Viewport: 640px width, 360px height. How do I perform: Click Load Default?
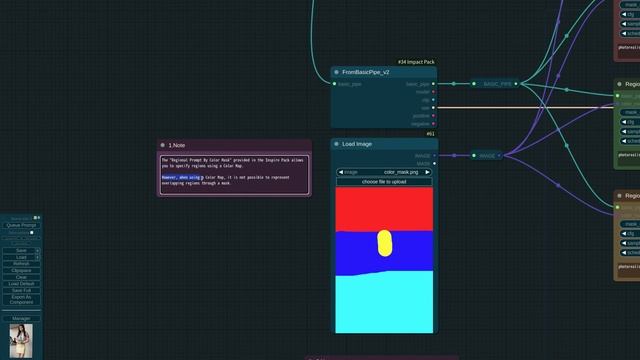pyautogui.click(x=21, y=284)
